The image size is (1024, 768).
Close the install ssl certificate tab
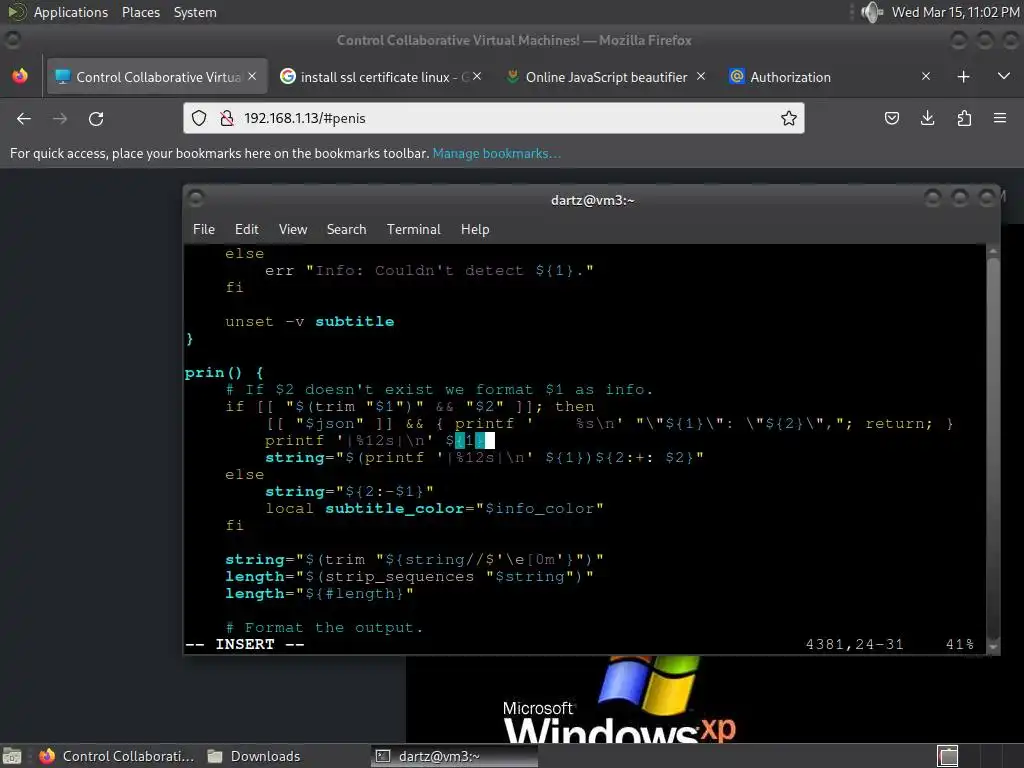tap(477, 76)
